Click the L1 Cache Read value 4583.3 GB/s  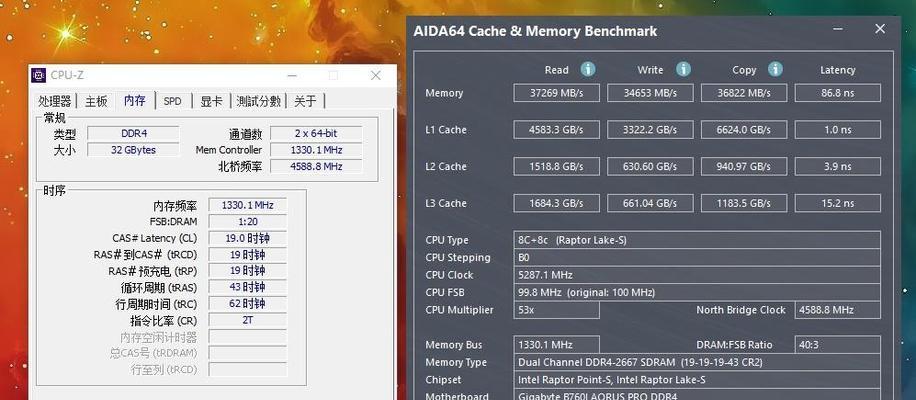pos(557,130)
